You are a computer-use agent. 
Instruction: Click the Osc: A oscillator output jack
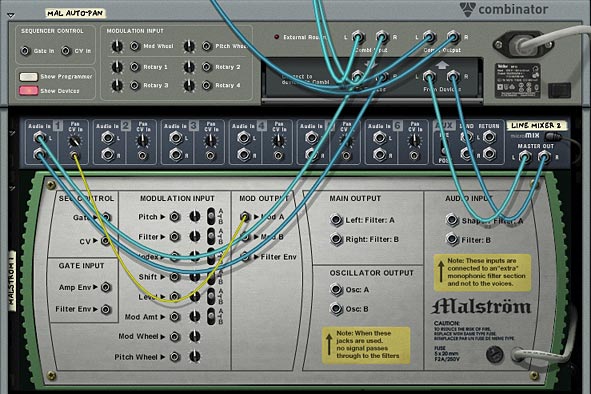click(x=335, y=290)
